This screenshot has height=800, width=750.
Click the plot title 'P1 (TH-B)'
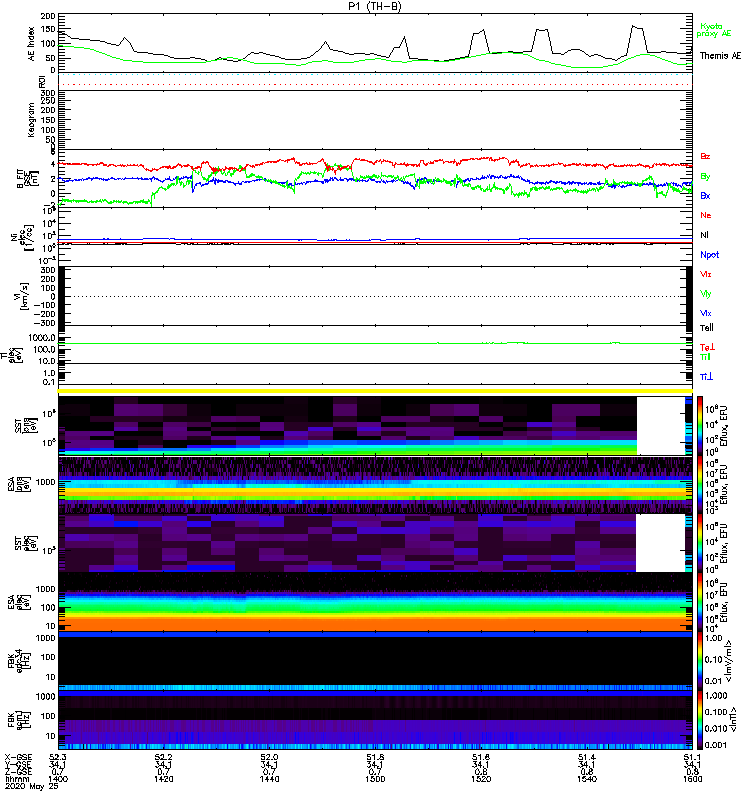coord(375,6)
